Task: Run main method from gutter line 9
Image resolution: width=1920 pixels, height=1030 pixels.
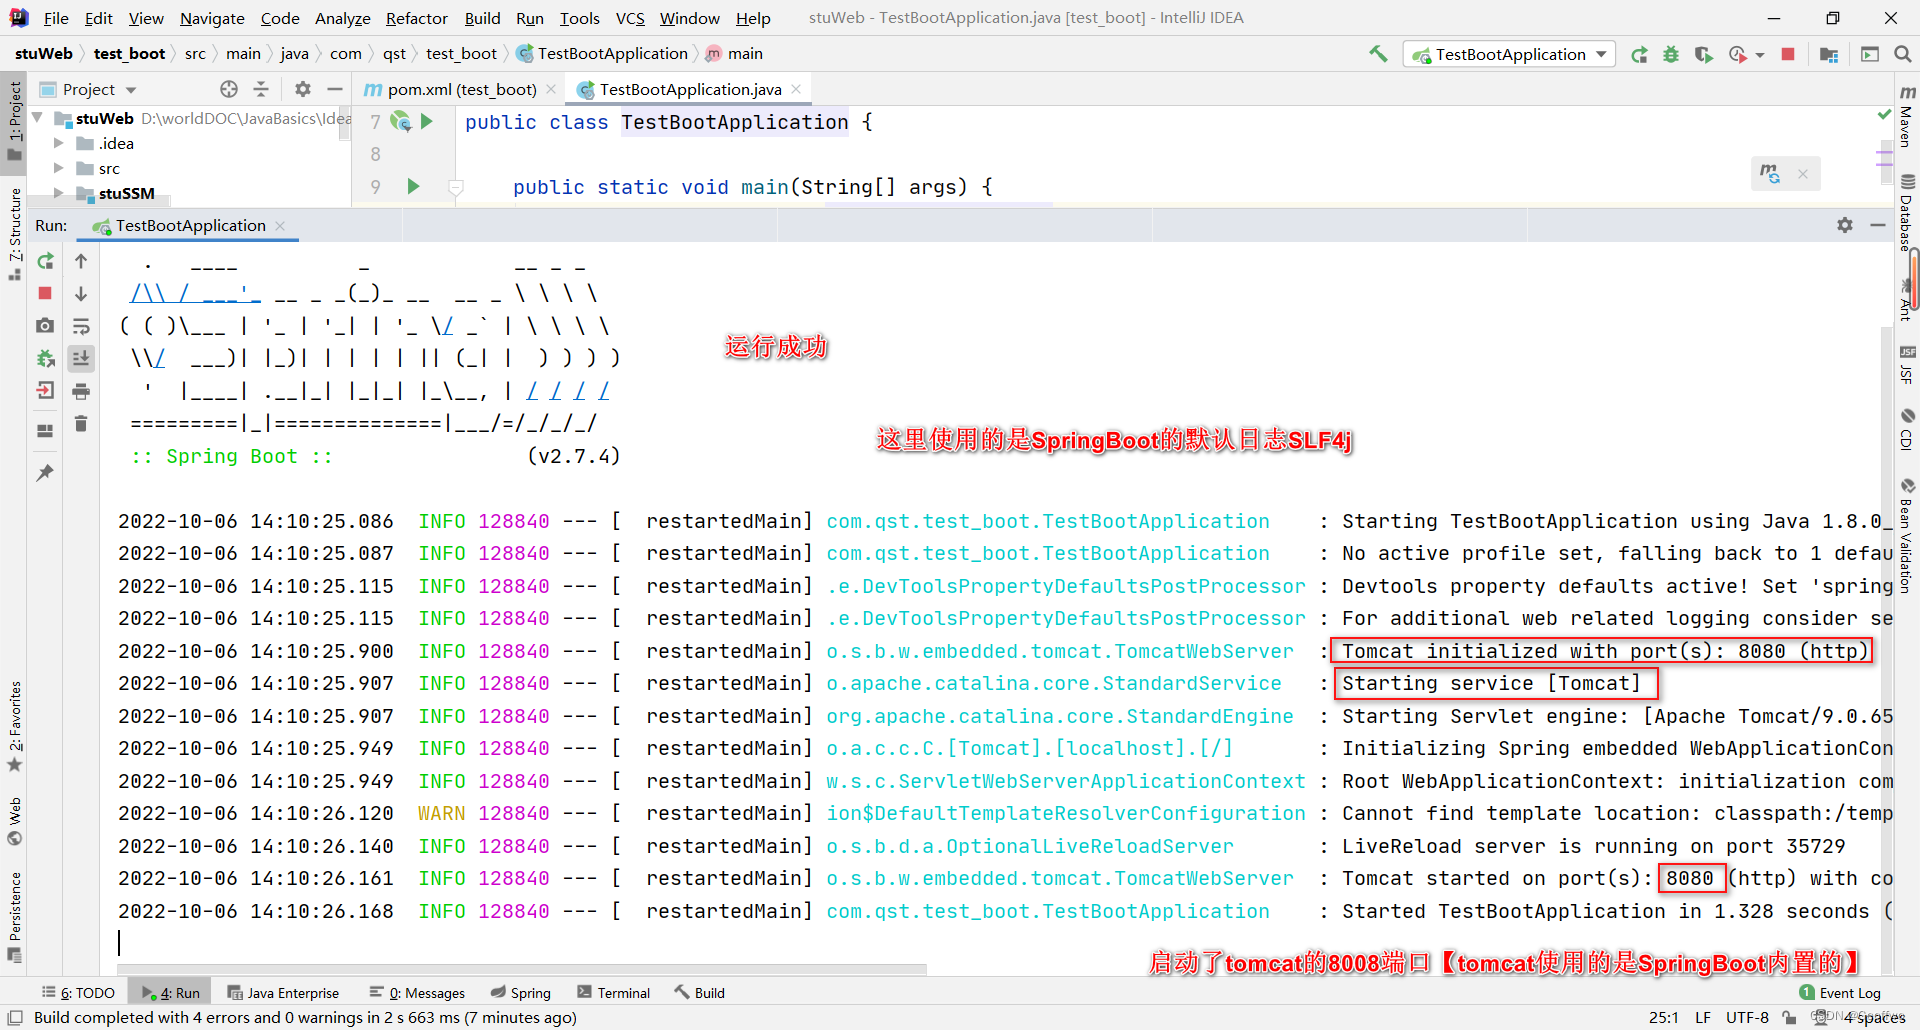Action: (413, 186)
